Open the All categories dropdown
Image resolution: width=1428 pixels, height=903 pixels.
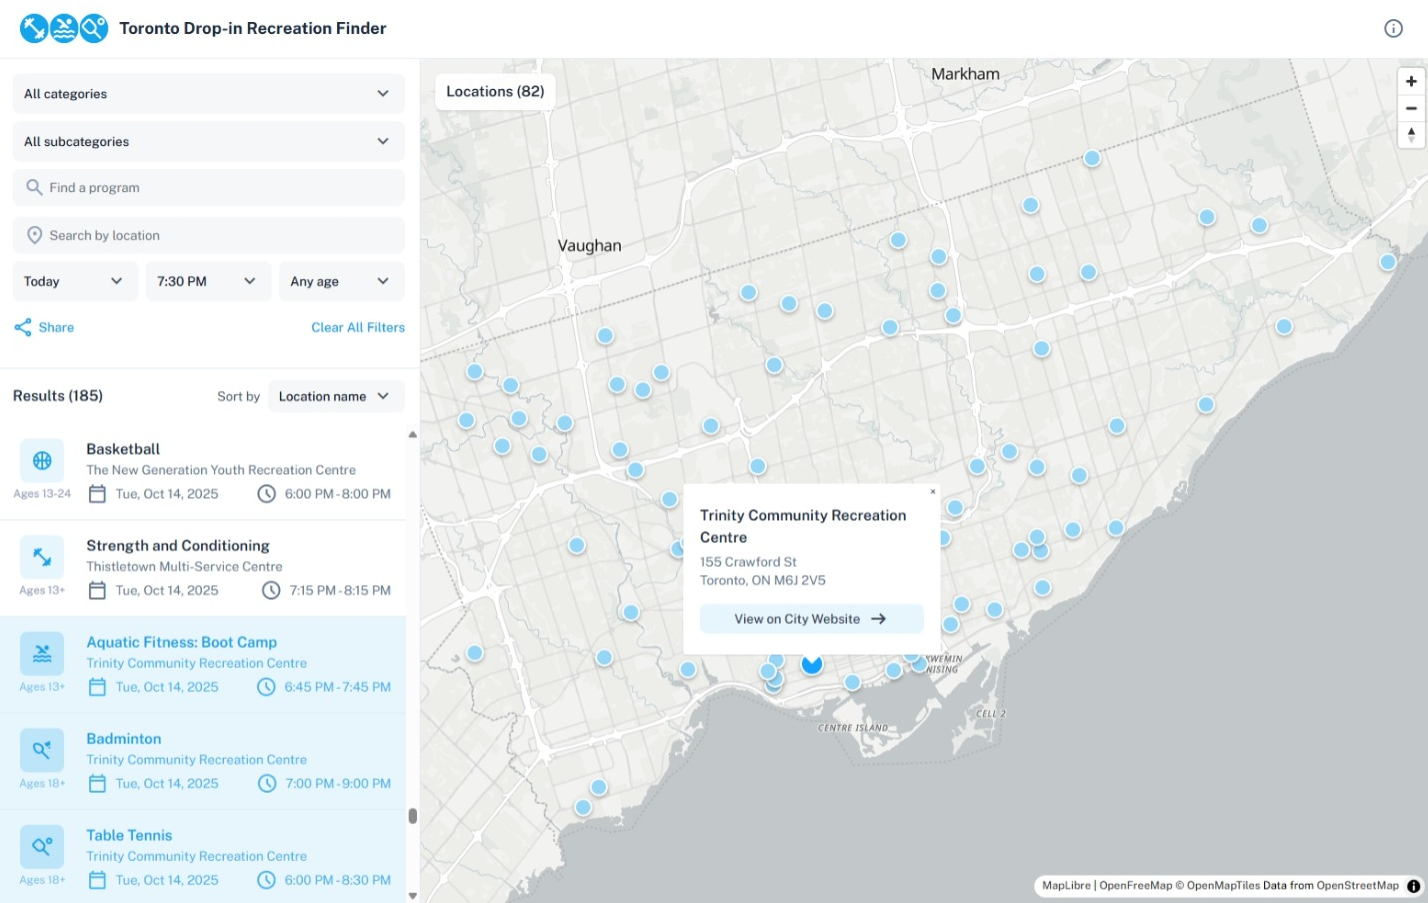(x=208, y=94)
